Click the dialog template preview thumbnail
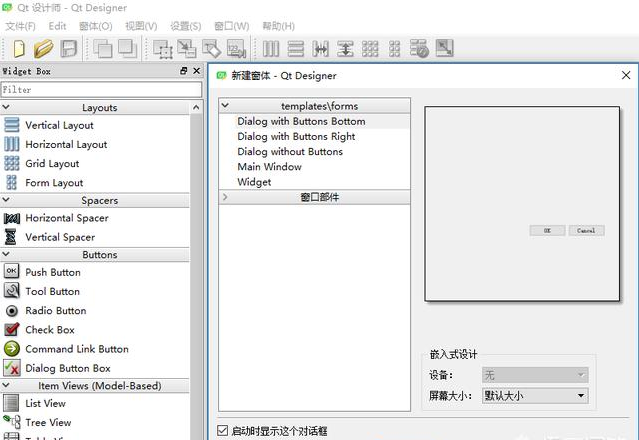This screenshot has width=639, height=440. pos(522,204)
